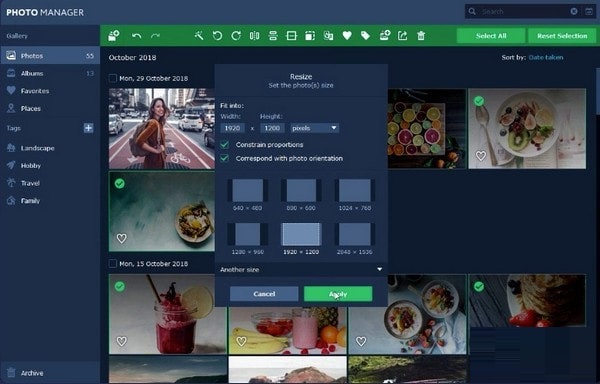The image size is (600, 384).
Task: Click the Reset Selection button
Action: 562,36
